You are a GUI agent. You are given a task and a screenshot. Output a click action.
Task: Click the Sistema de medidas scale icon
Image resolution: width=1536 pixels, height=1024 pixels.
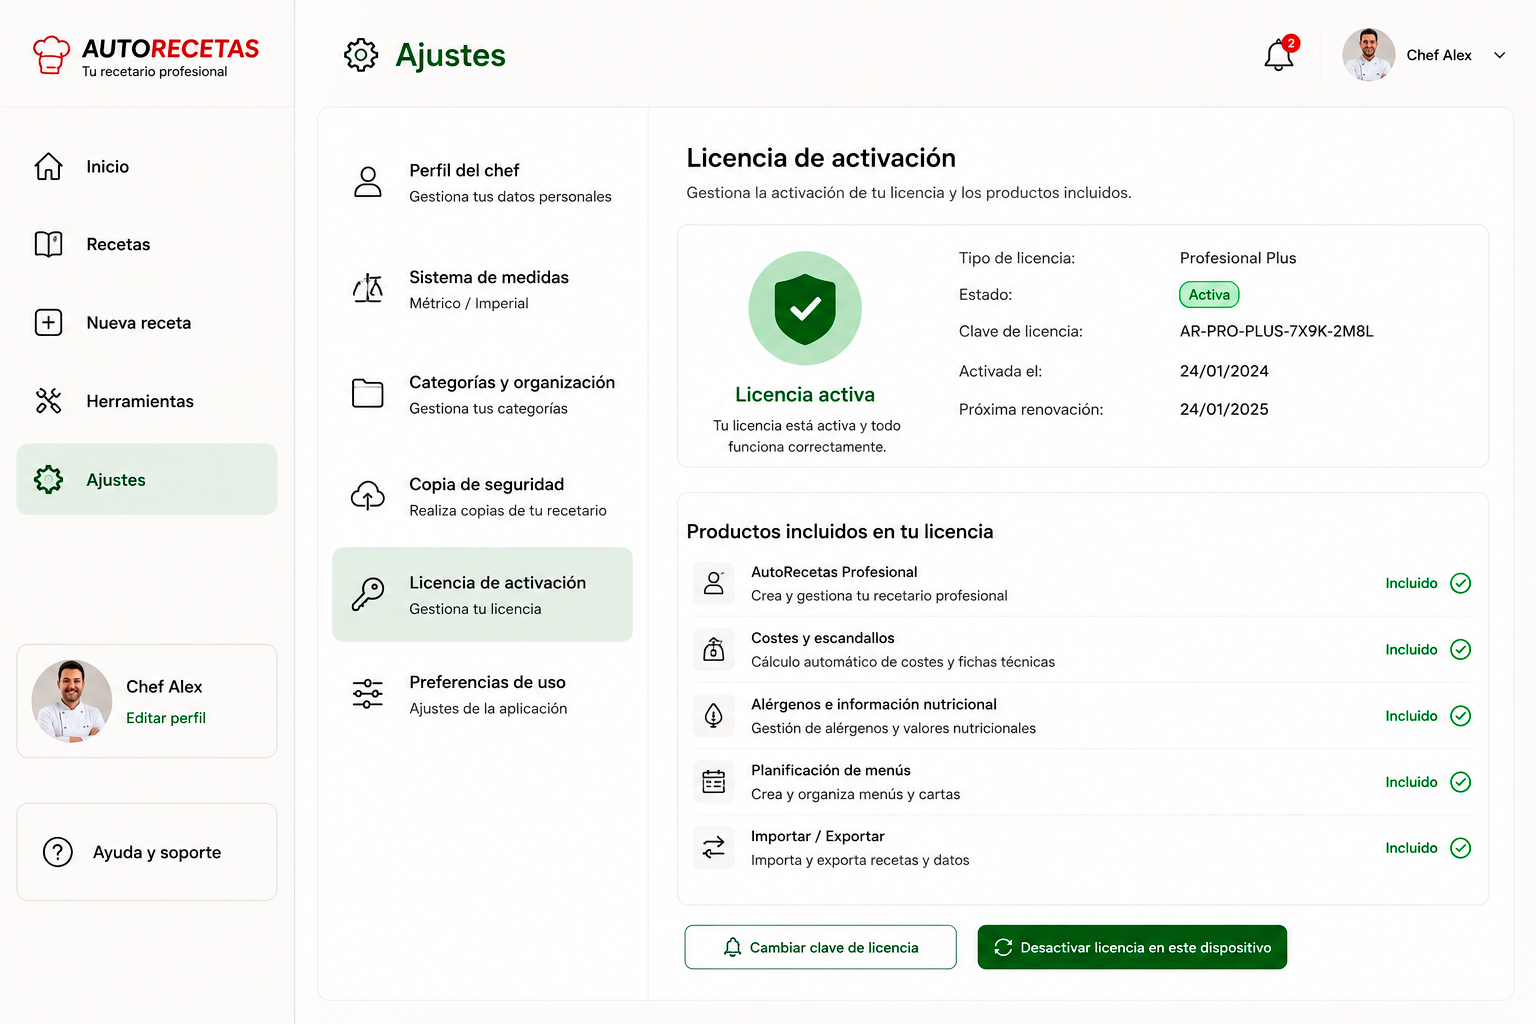coord(368,288)
